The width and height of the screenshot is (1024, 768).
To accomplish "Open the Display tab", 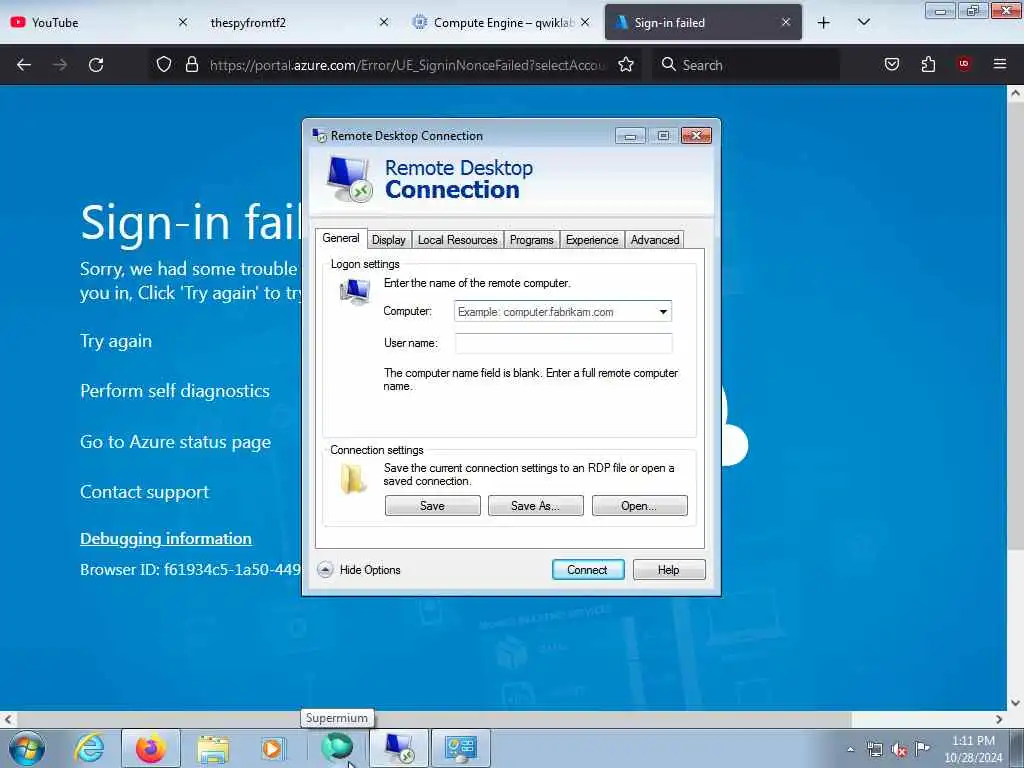I will pyautogui.click(x=389, y=240).
